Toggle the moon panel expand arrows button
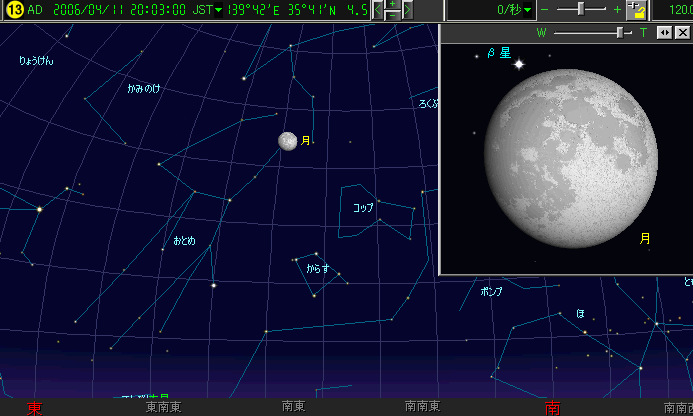The height and width of the screenshot is (416, 693). (664, 32)
